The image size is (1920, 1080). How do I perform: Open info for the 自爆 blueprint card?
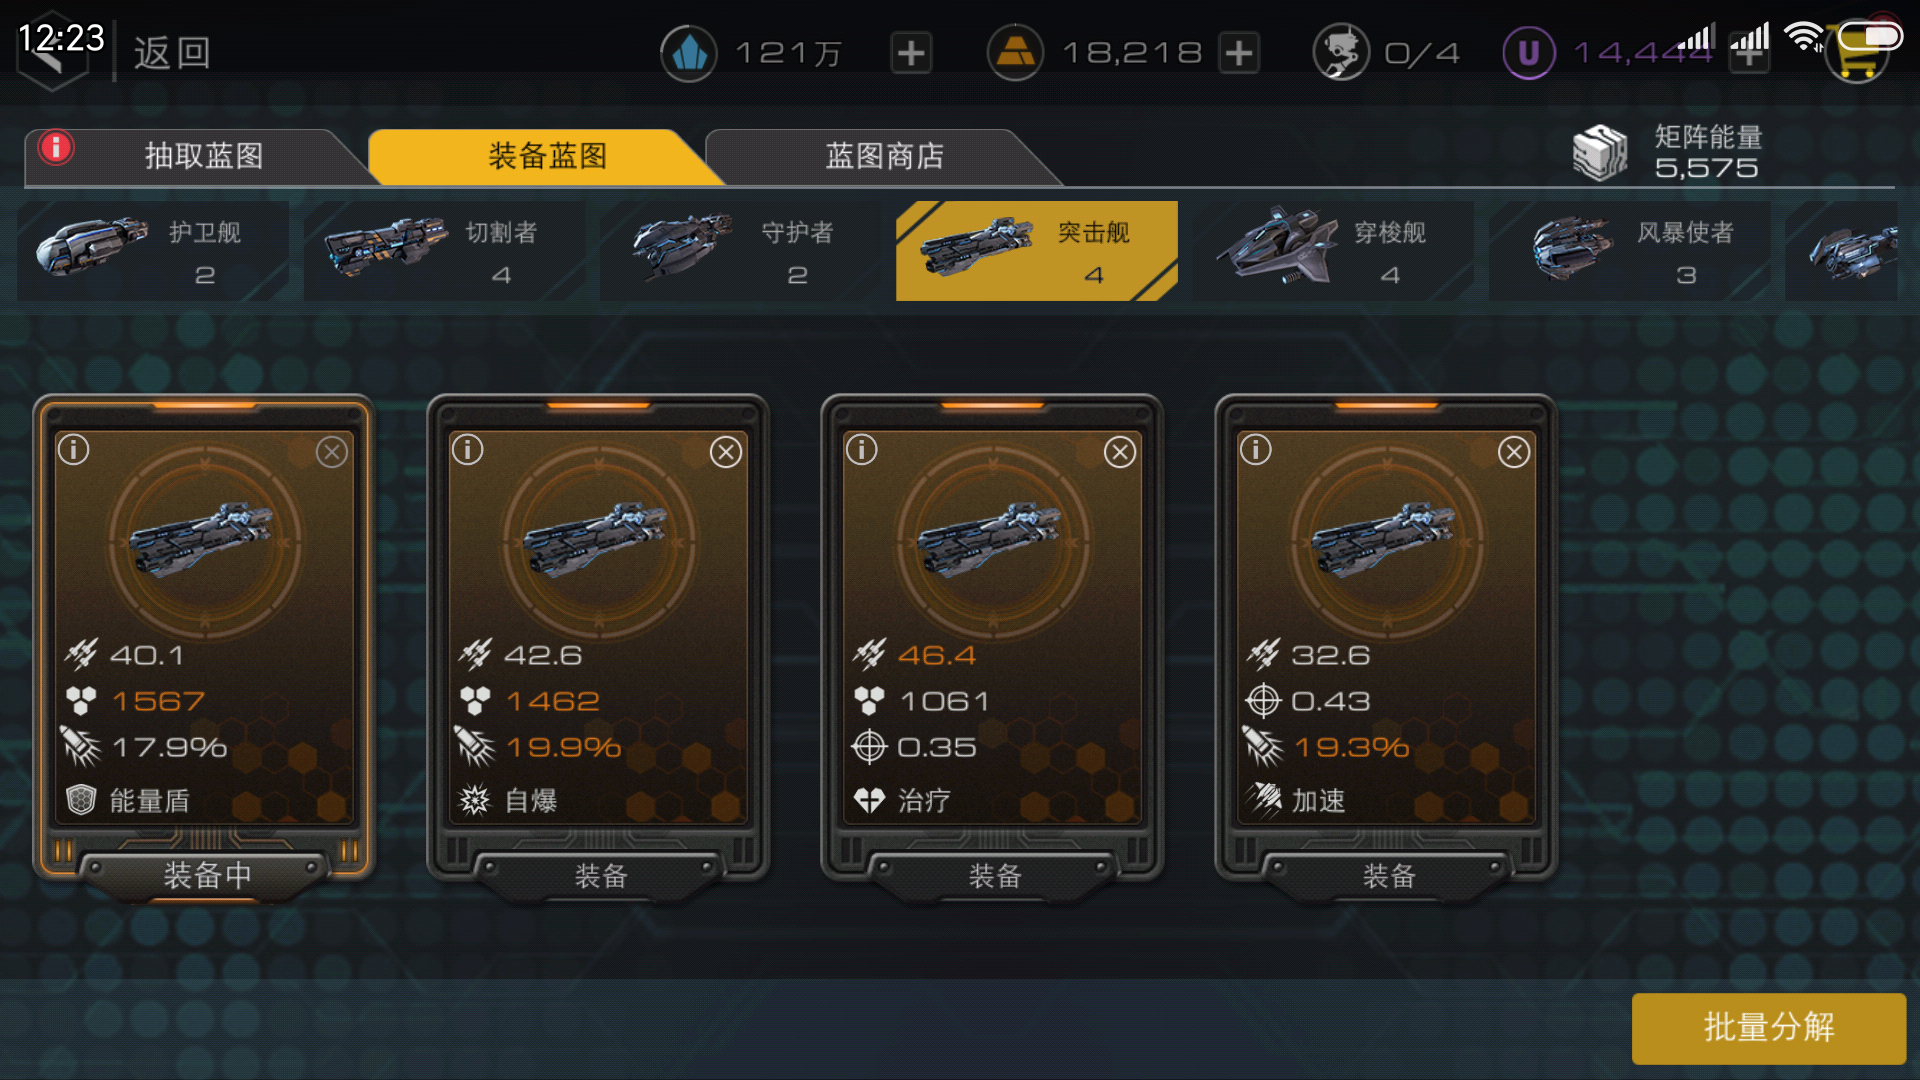[467, 450]
